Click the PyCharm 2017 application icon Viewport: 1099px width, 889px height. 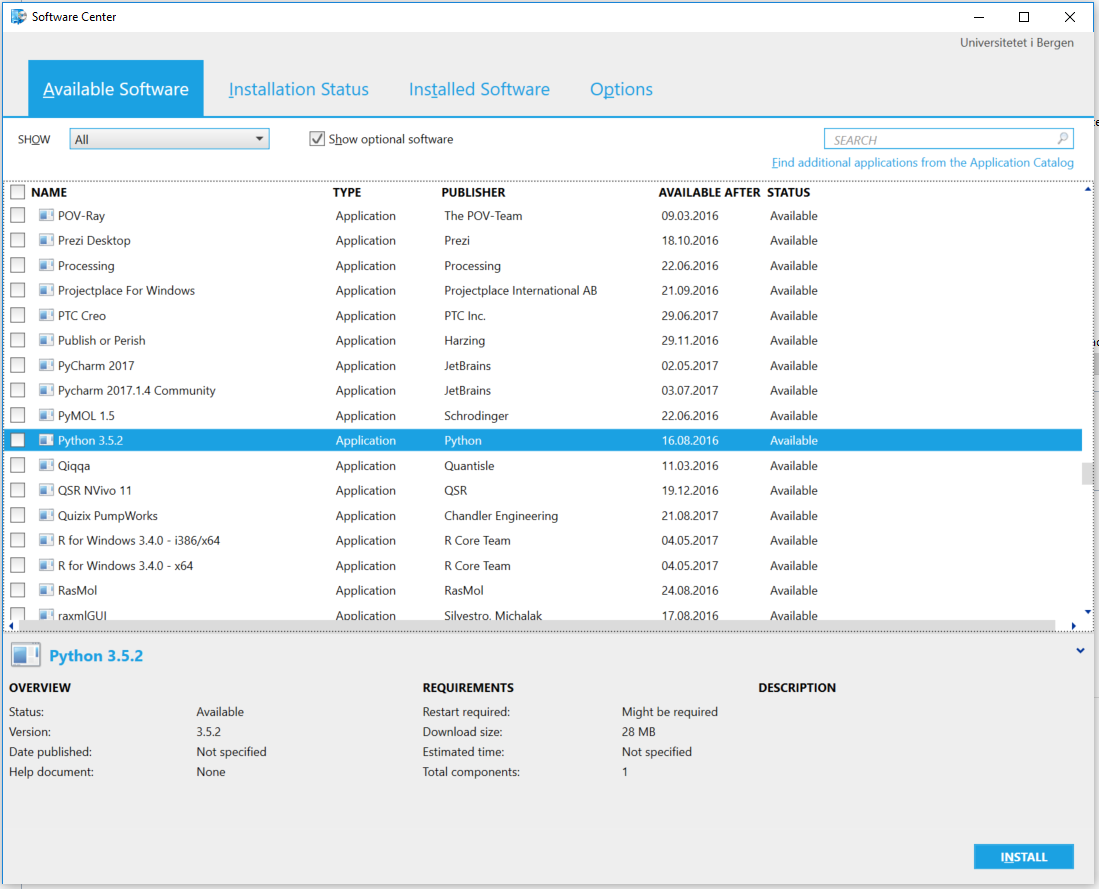(46, 366)
